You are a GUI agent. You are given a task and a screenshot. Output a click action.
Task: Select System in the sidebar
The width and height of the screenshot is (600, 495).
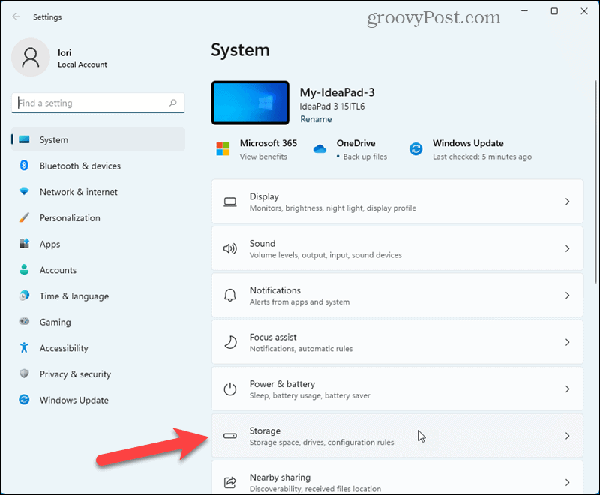98,140
